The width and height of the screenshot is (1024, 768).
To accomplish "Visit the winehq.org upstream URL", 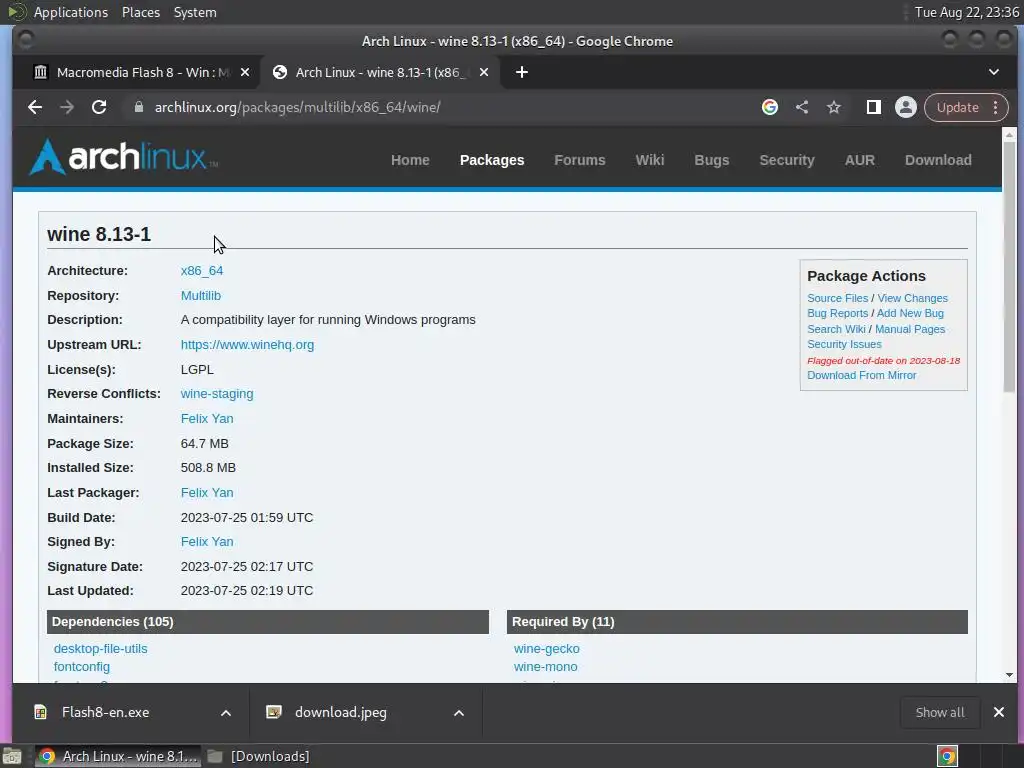I will tap(247, 345).
